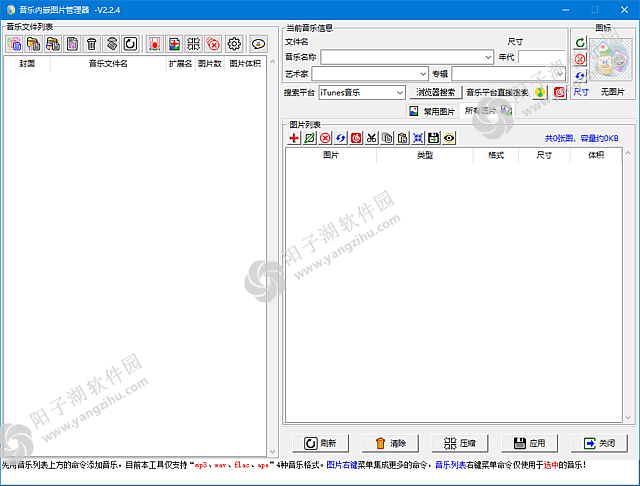This screenshot has height=486, width=640.
Task: Click the QQ Music search icon
Action: click(x=540, y=93)
